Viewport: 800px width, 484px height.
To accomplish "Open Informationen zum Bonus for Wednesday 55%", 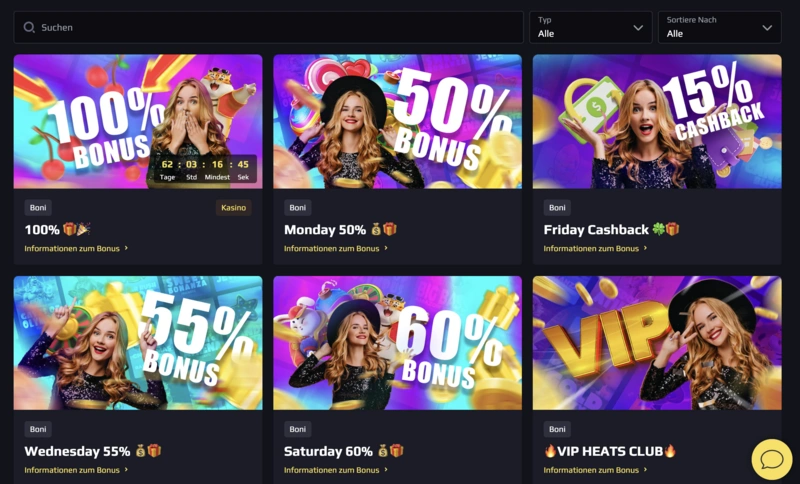I will [x=72, y=470].
